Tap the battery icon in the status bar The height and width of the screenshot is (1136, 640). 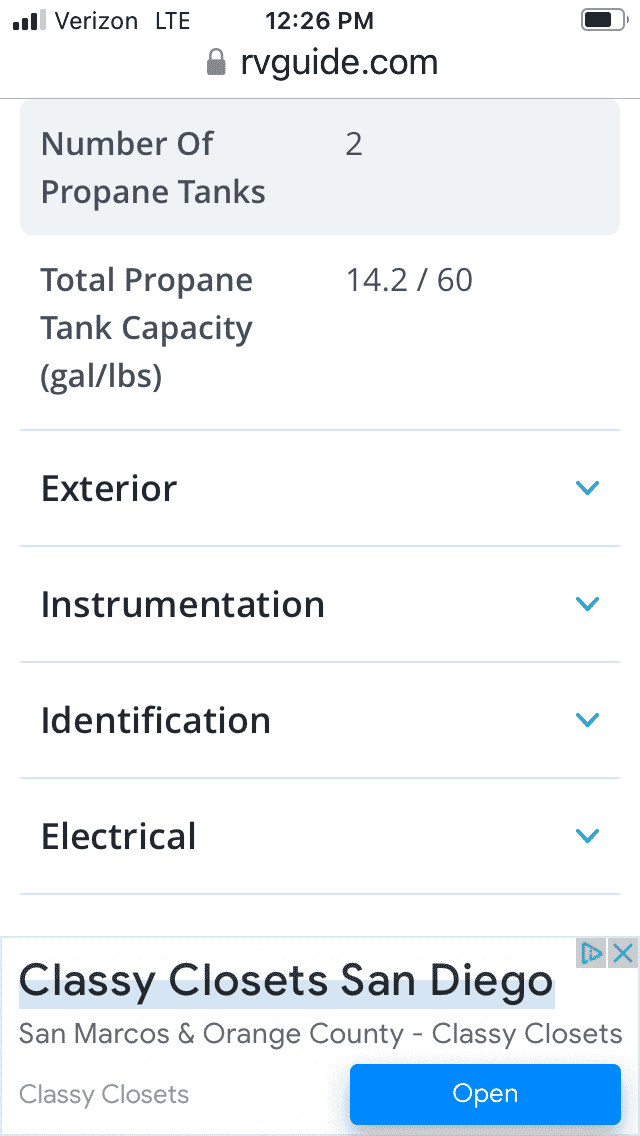coord(604,20)
